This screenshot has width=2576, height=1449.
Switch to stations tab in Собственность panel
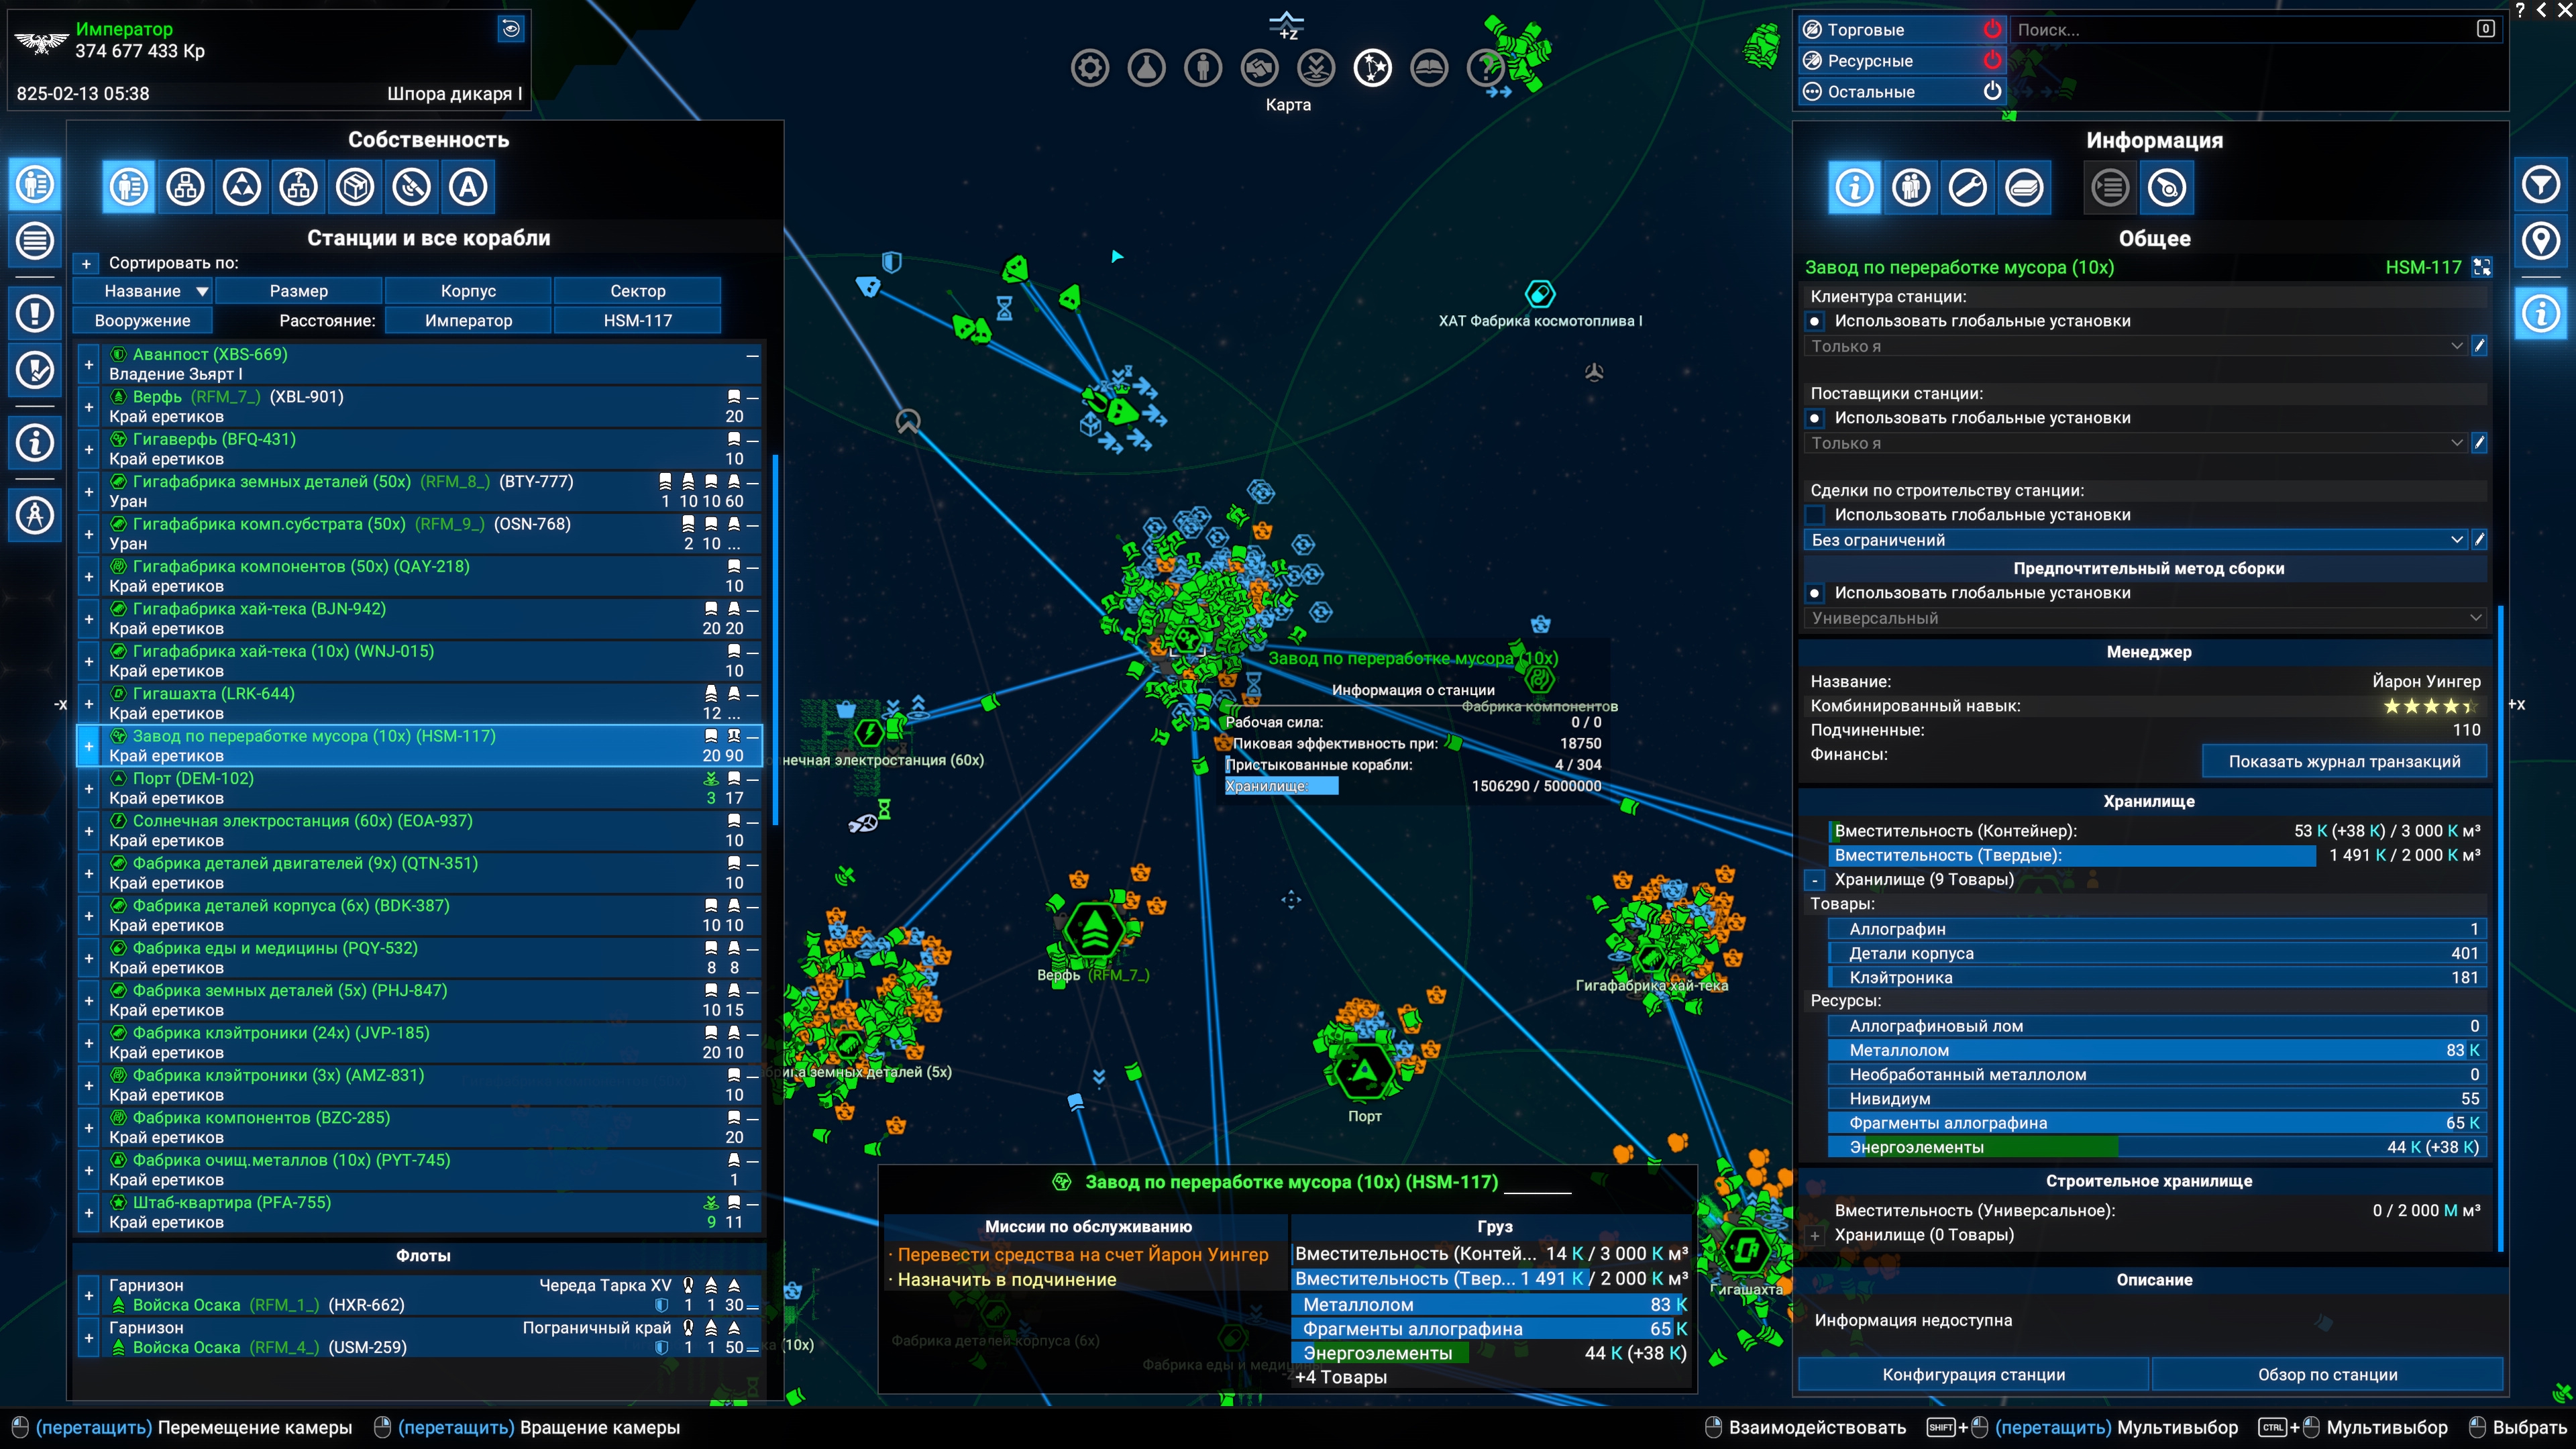(185, 187)
